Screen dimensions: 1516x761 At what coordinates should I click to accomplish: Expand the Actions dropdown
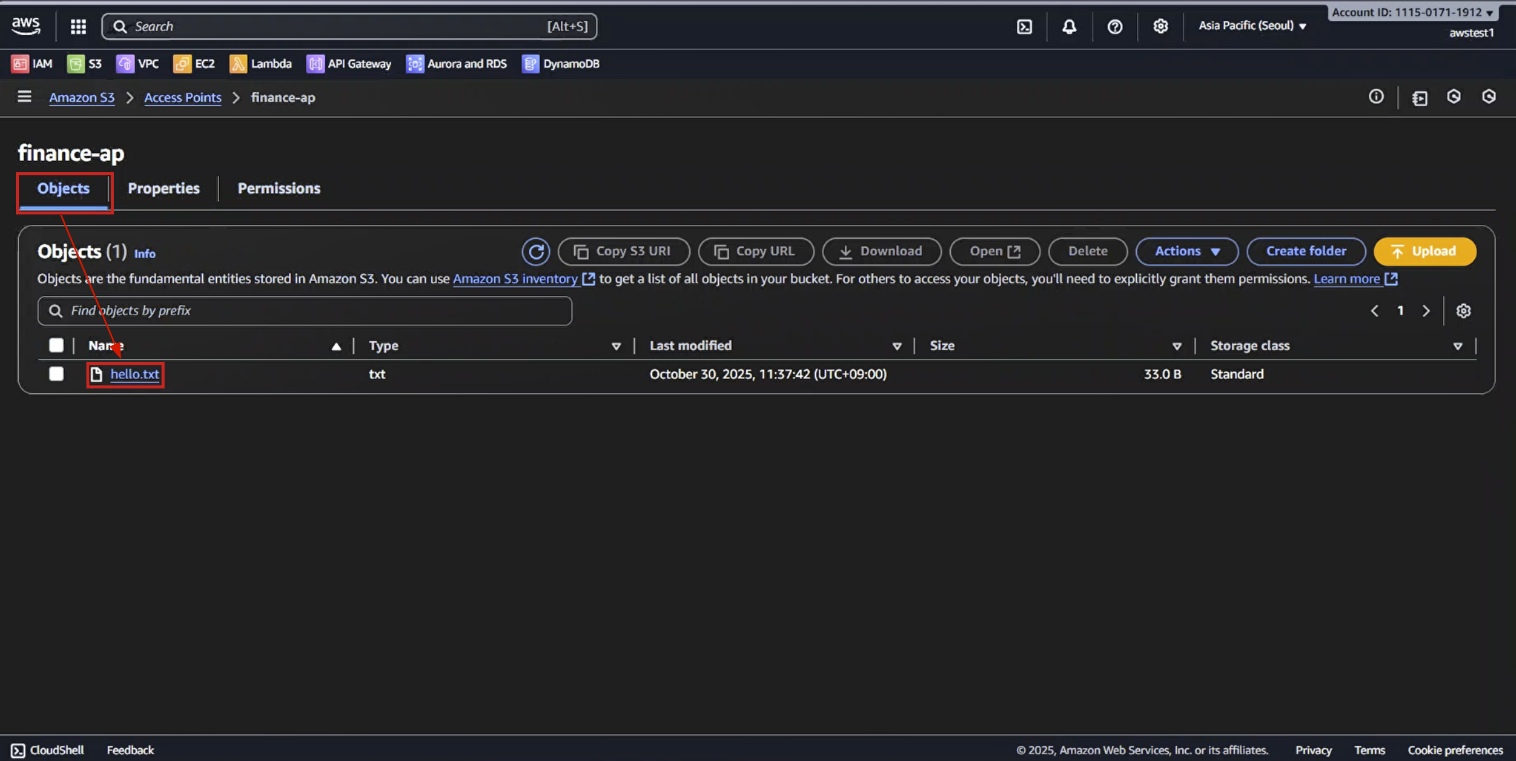1187,252
